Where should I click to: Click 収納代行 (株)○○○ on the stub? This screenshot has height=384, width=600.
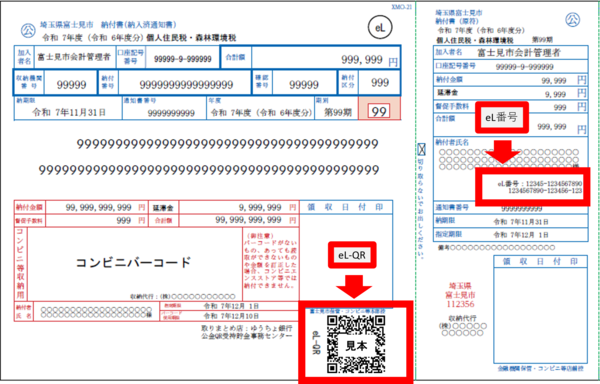tap(462, 326)
